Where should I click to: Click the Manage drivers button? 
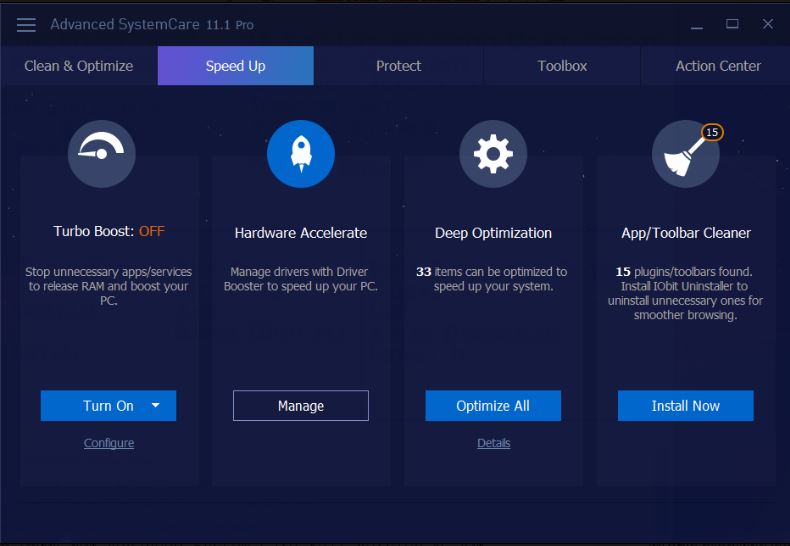[x=301, y=405]
